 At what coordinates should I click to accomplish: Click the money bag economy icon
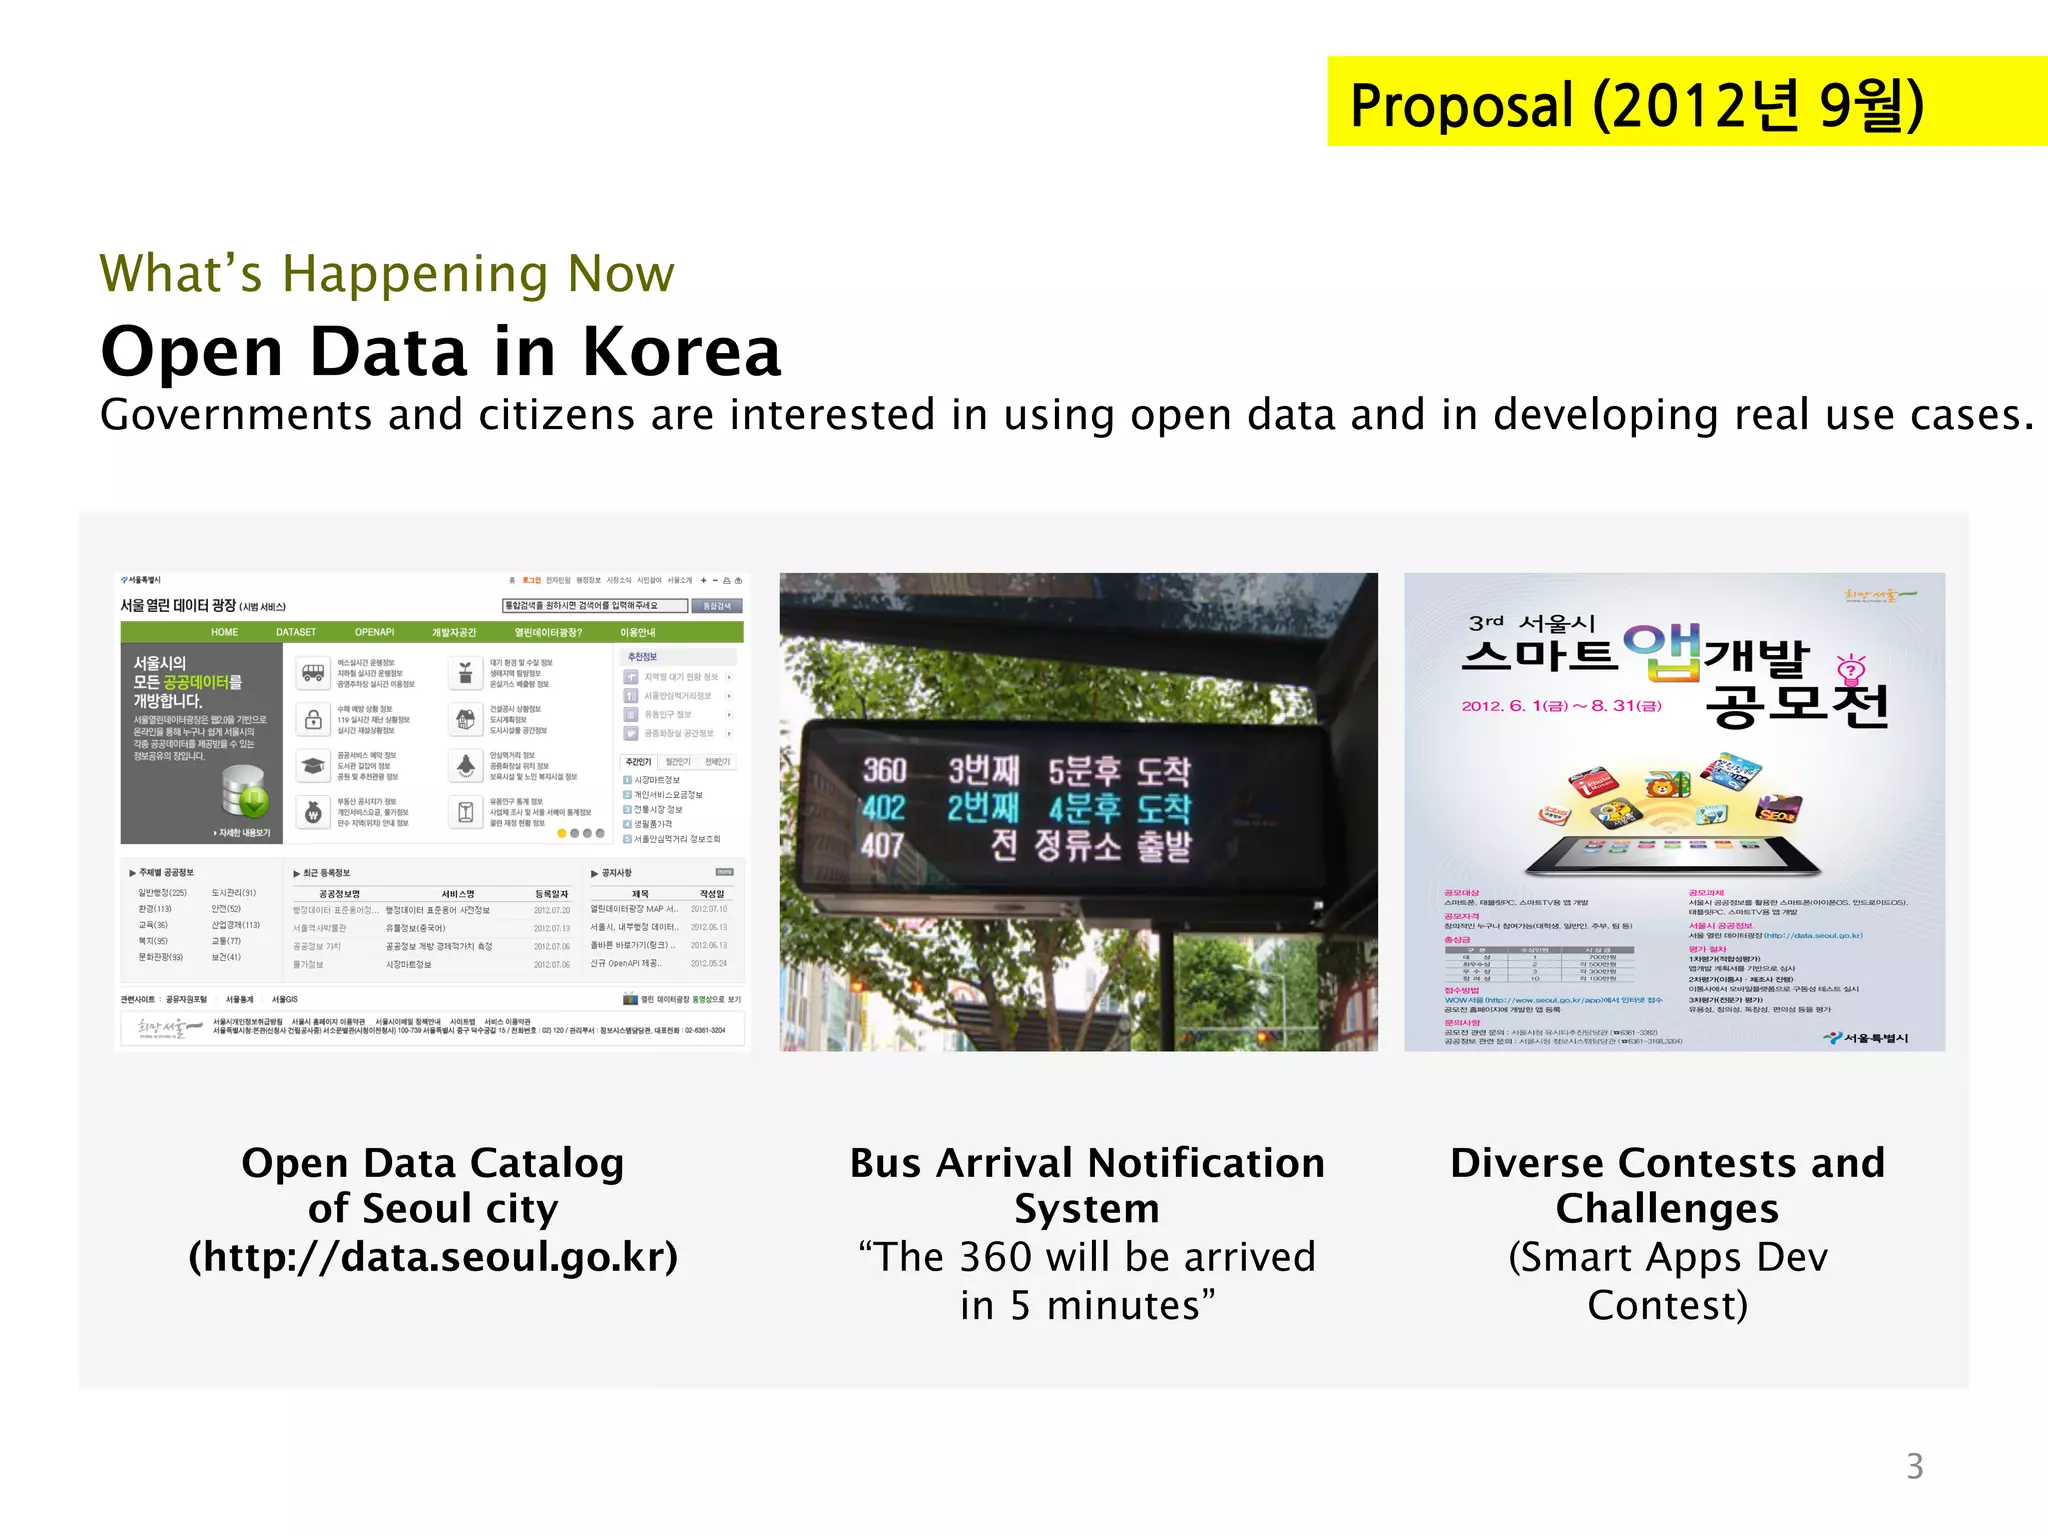coord(313,812)
